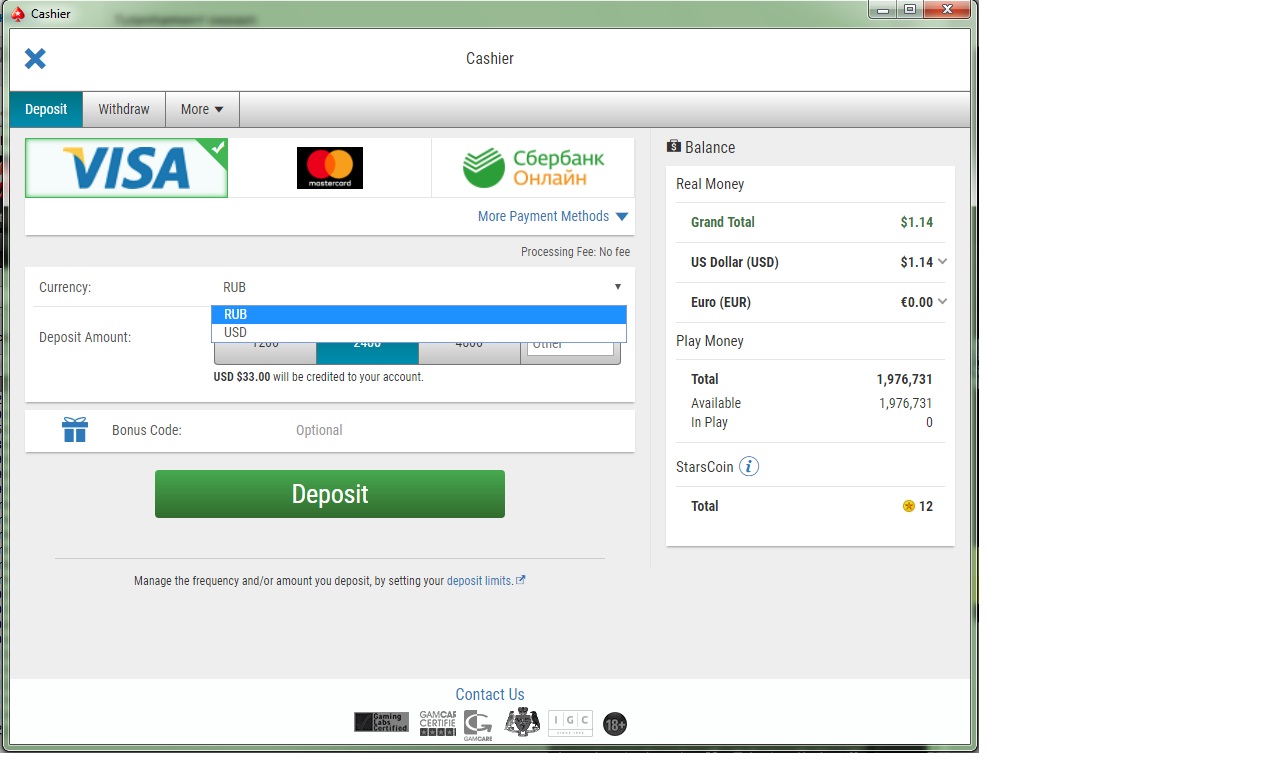The width and height of the screenshot is (1274, 768).
Task: Click the crest licensing emblem
Action: pos(522,722)
